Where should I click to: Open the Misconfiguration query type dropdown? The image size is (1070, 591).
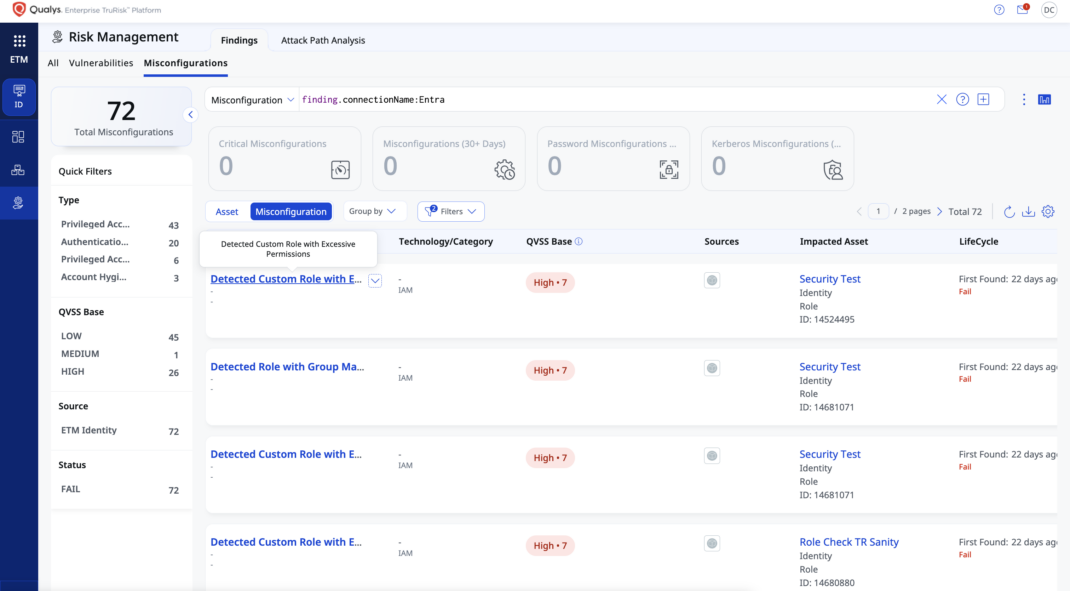click(x=252, y=100)
